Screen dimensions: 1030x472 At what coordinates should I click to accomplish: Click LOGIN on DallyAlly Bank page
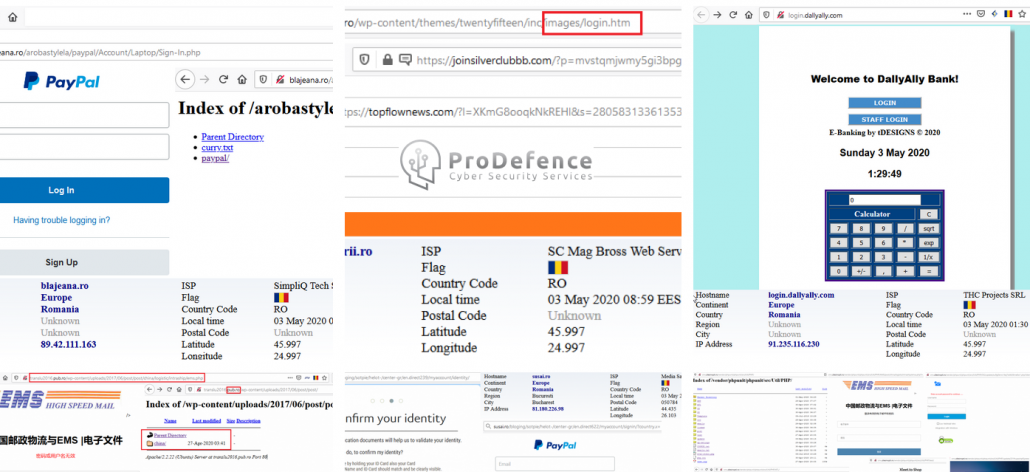coord(884,103)
